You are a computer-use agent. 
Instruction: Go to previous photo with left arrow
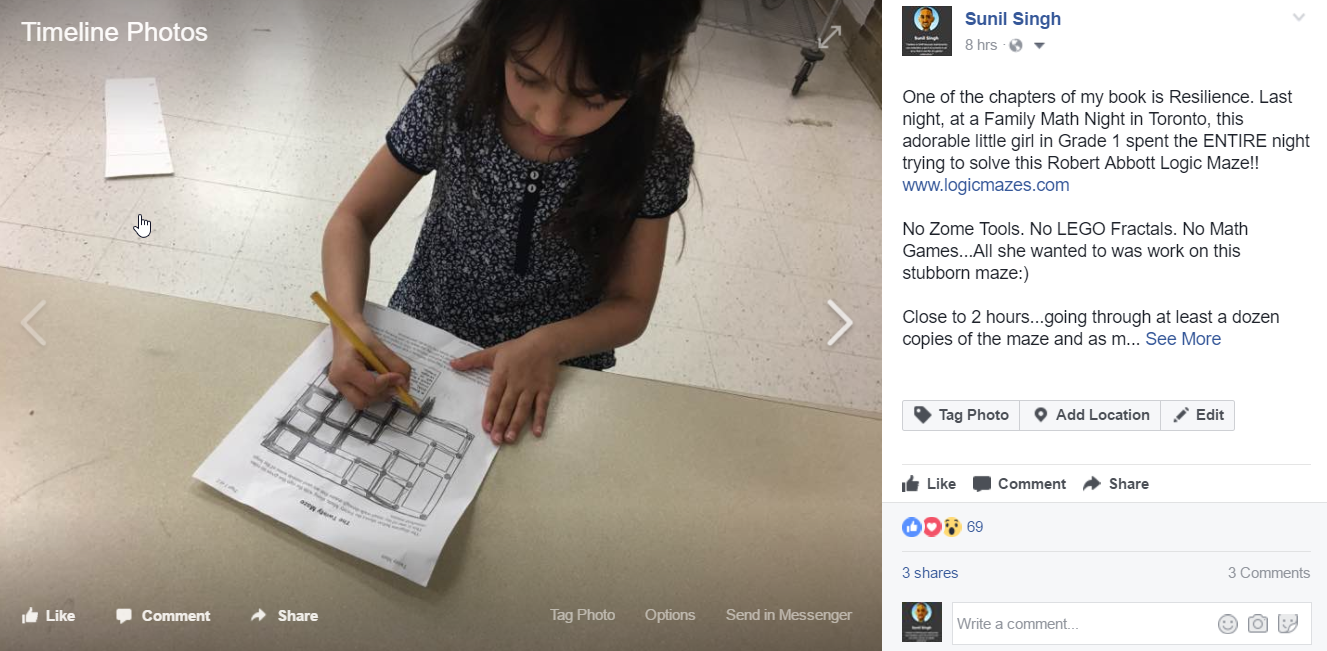[x=34, y=323]
